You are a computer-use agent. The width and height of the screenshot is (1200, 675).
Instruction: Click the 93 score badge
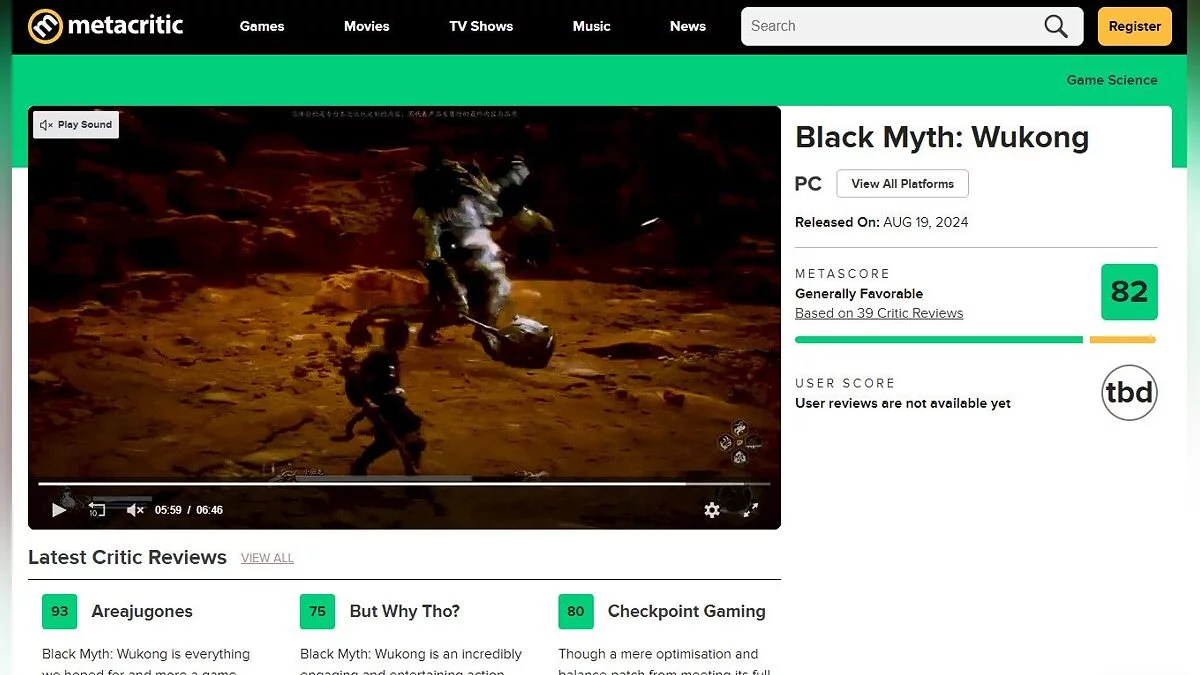[60, 612]
